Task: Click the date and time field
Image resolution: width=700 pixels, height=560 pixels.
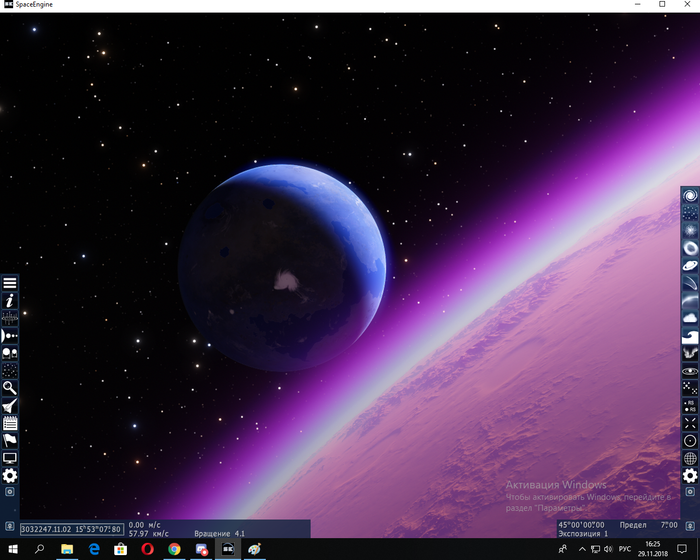Action: (x=71, y=529)
